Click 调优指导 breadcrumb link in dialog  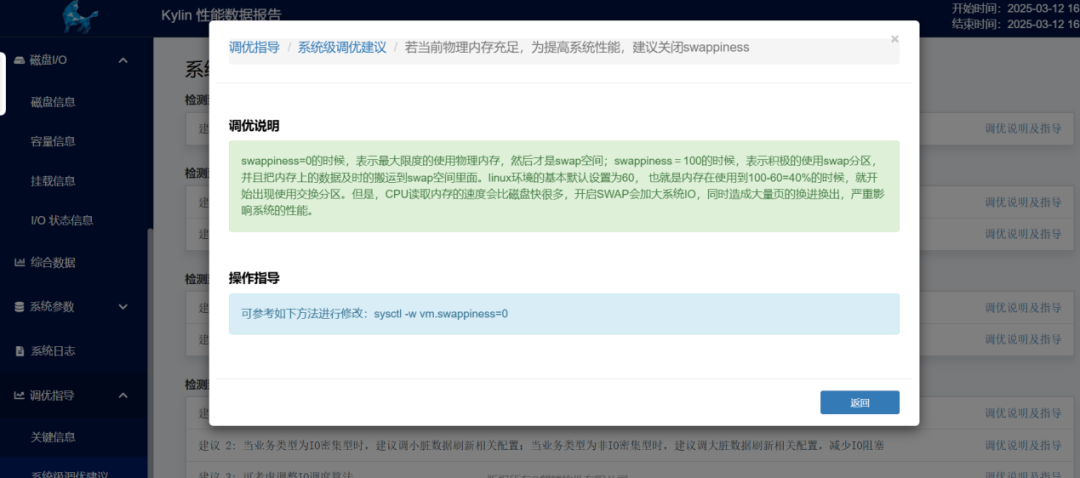[x=254, y=48]
